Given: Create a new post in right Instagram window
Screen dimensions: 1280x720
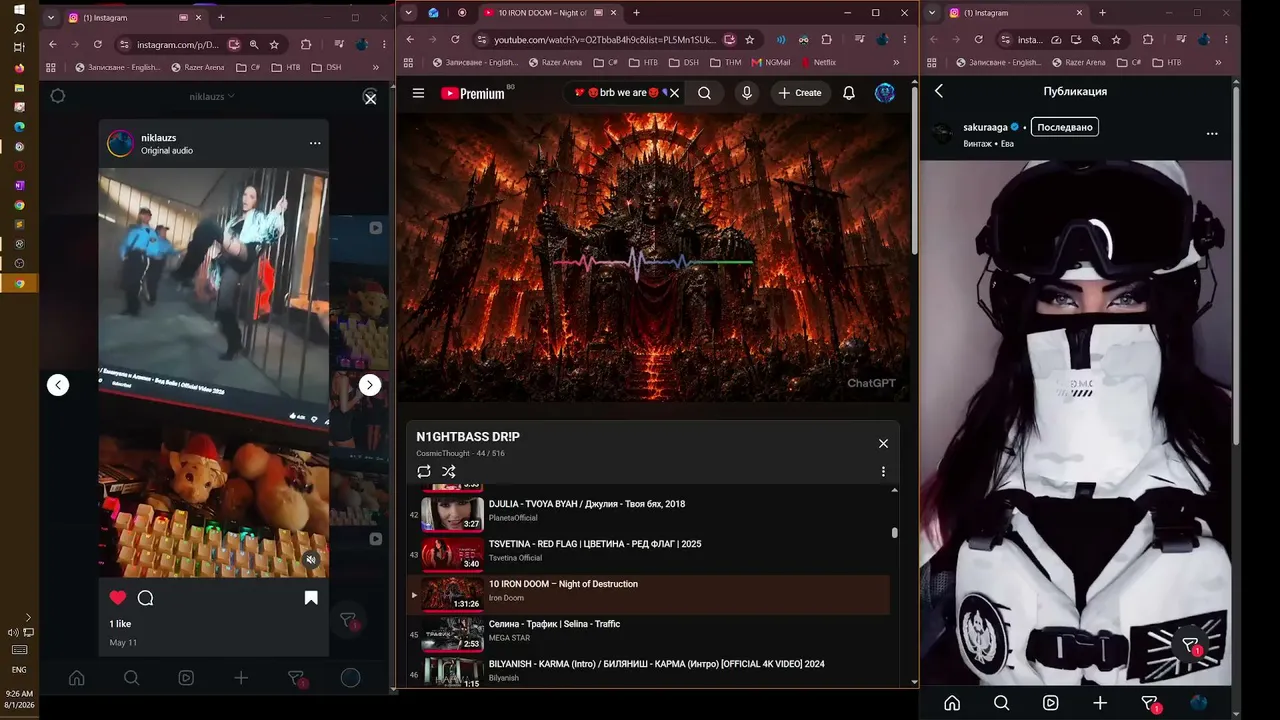Looking at the screenshot, I should tap(1100, 703).
